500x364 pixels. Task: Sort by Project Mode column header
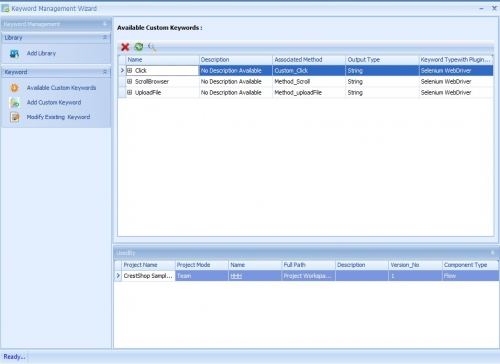202,265
